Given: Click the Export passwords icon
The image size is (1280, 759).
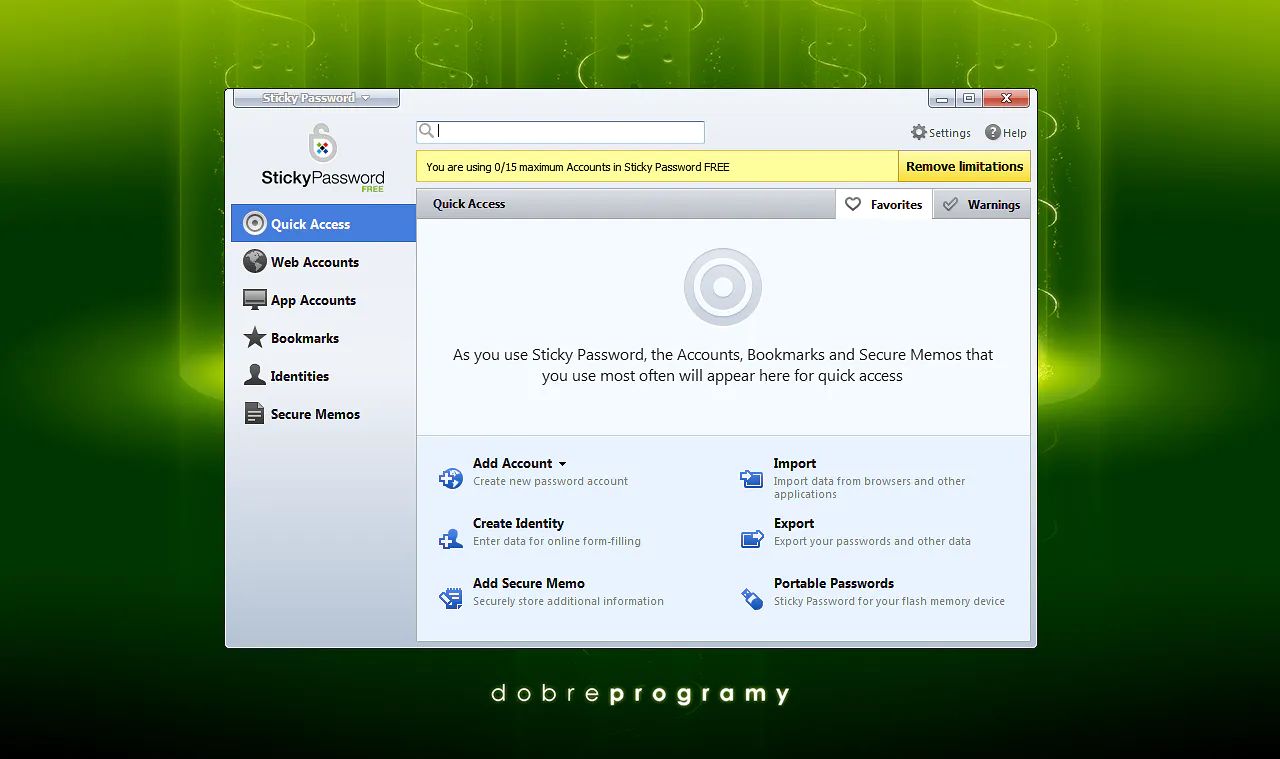Looking at the screenshot, I should tap(751, 538).
